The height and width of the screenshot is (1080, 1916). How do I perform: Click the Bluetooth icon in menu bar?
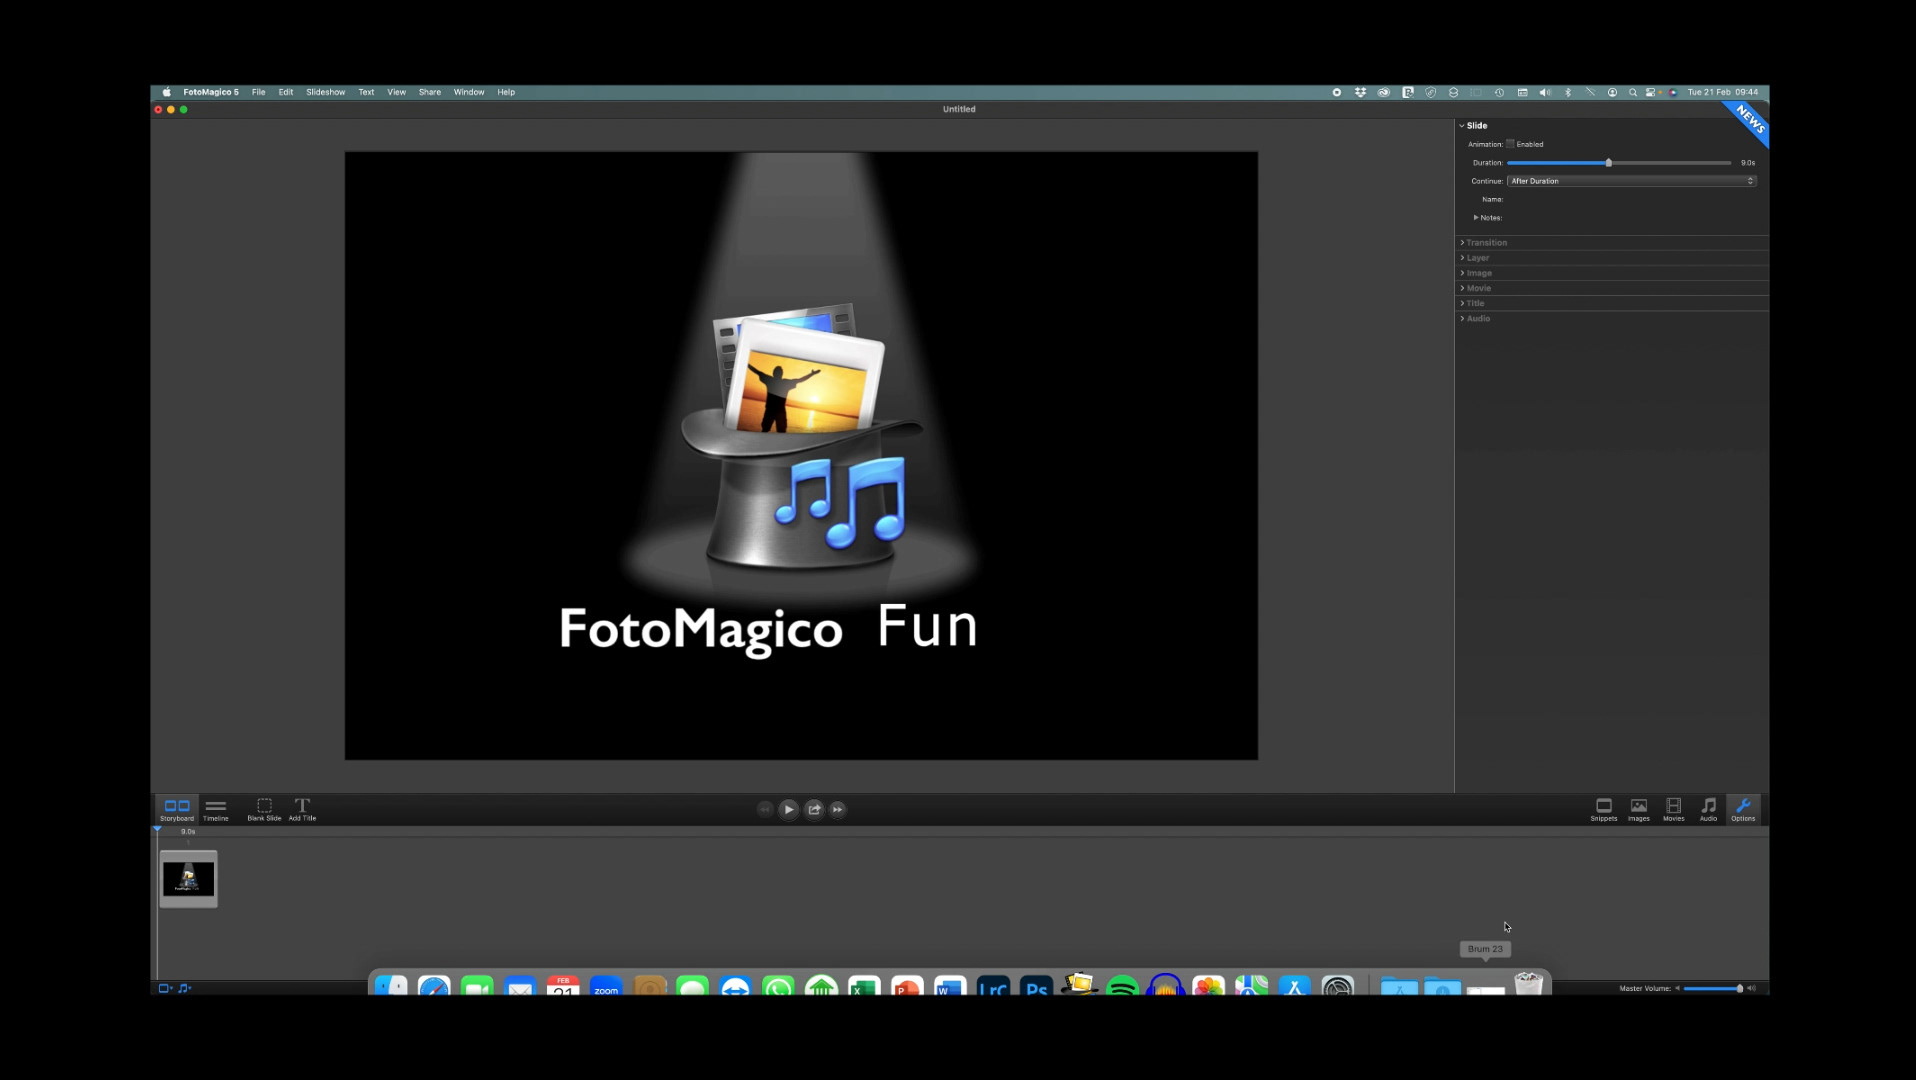pos(1568,92)
